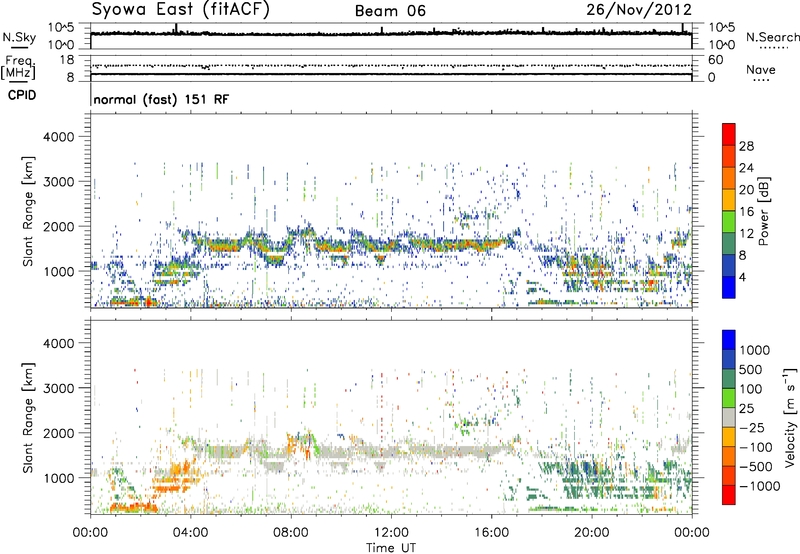Click the '4000' tick on power panel range axis
Screen dimensions: 800x554
[58, 137]
